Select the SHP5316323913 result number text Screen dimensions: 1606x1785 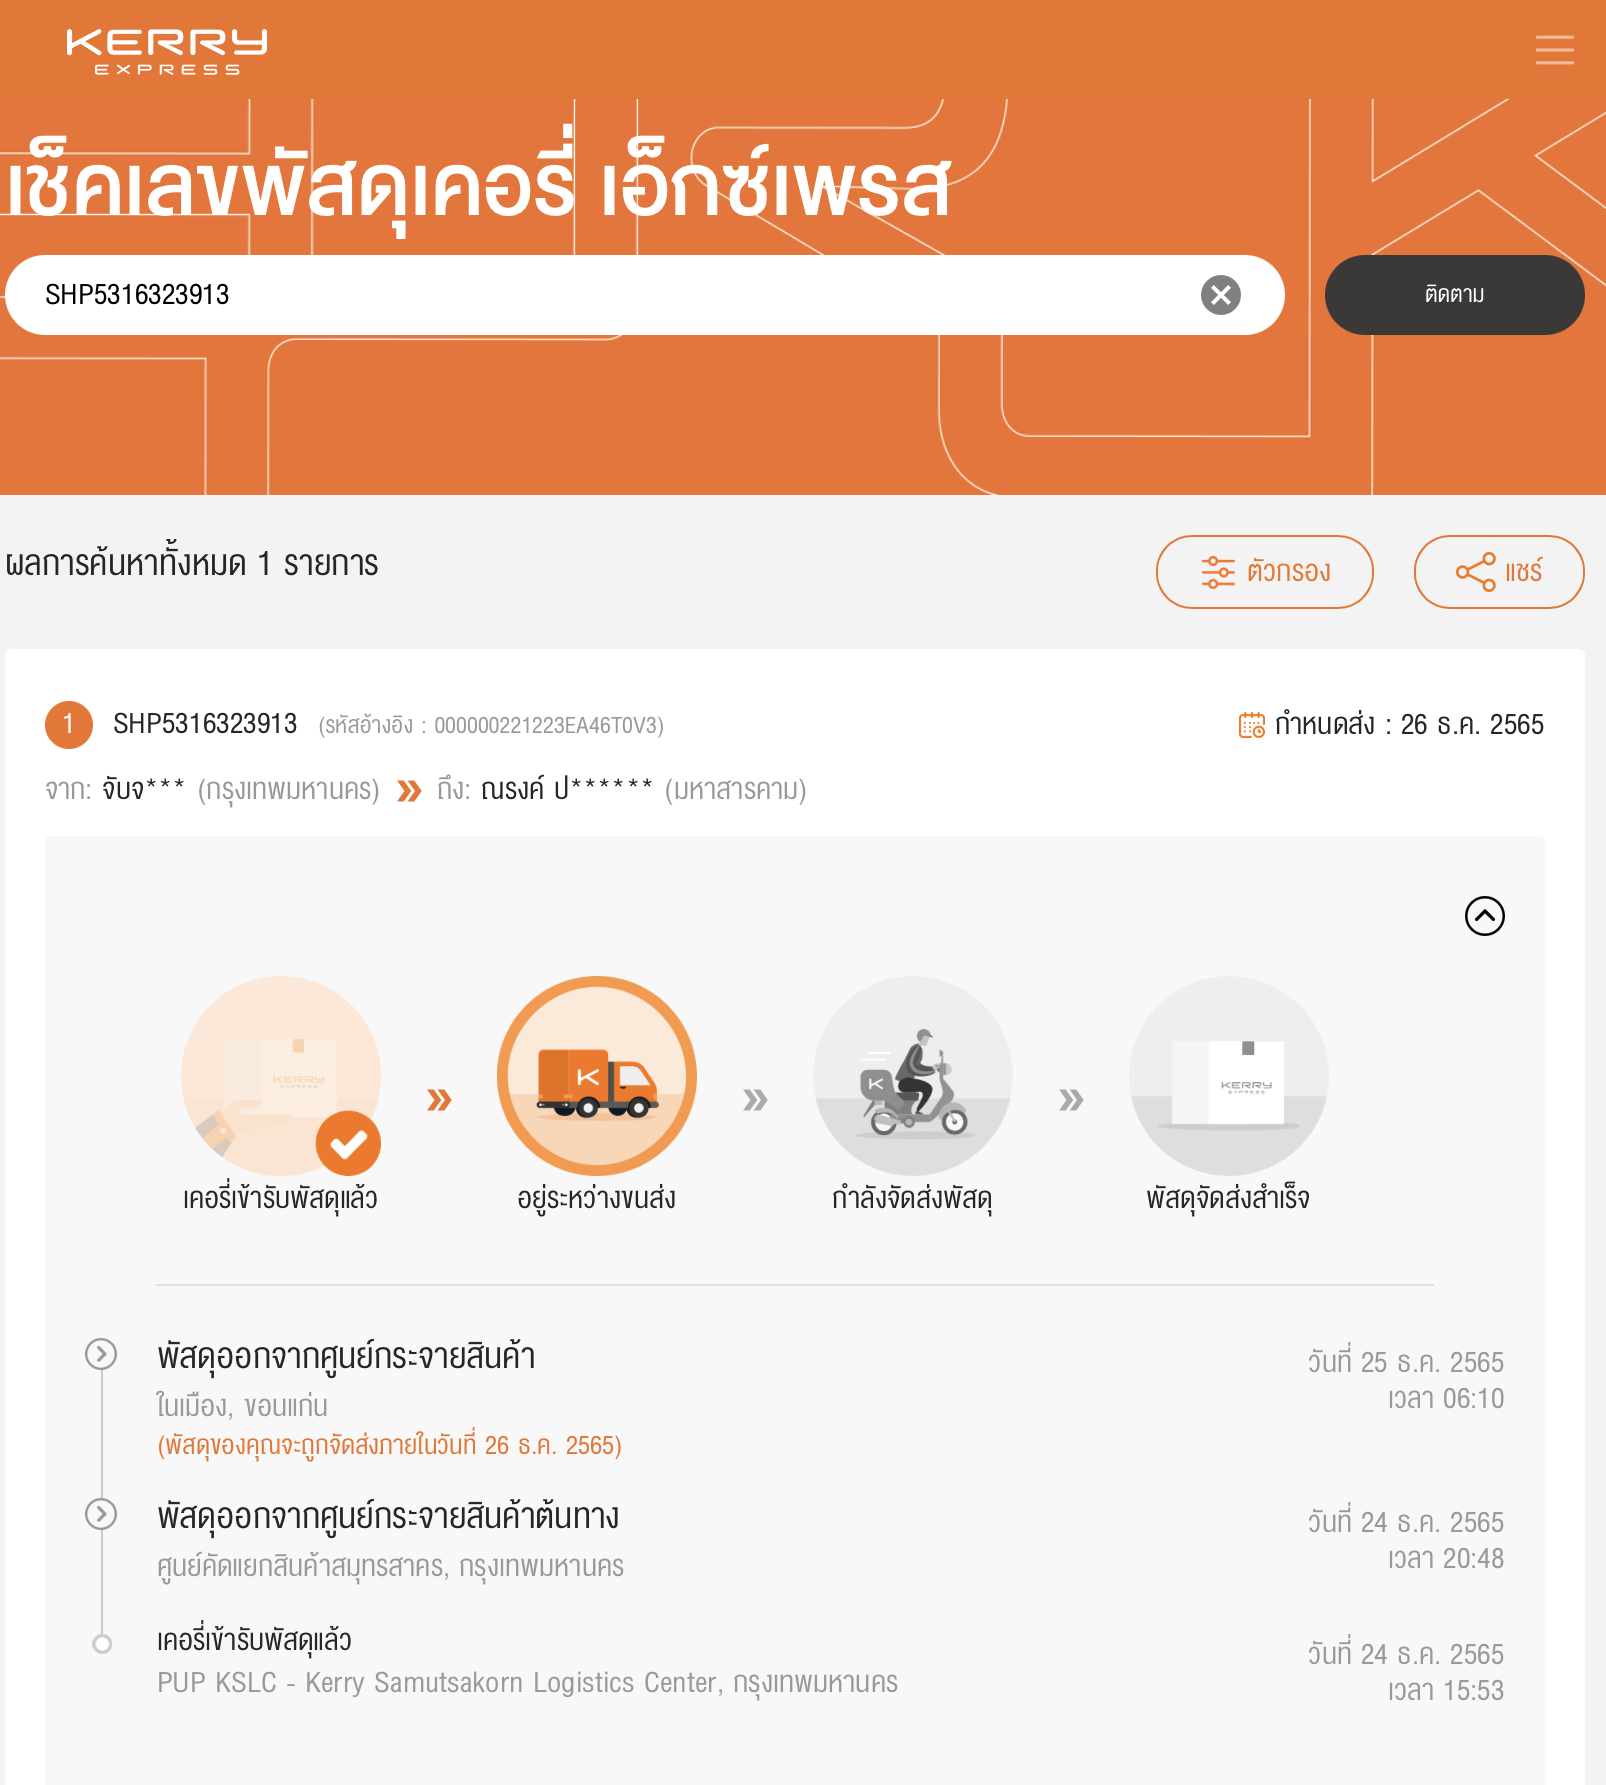click(x=205, y=724)
